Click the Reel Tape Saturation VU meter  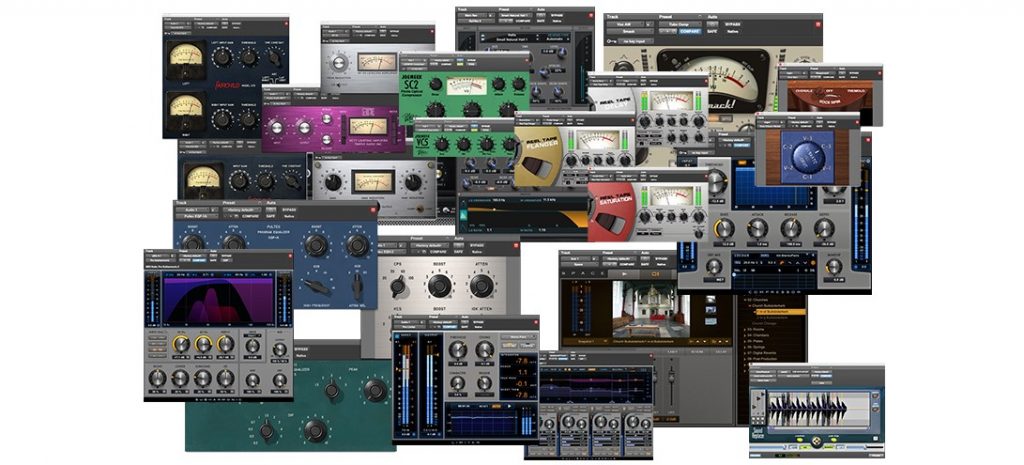[672, 195]
